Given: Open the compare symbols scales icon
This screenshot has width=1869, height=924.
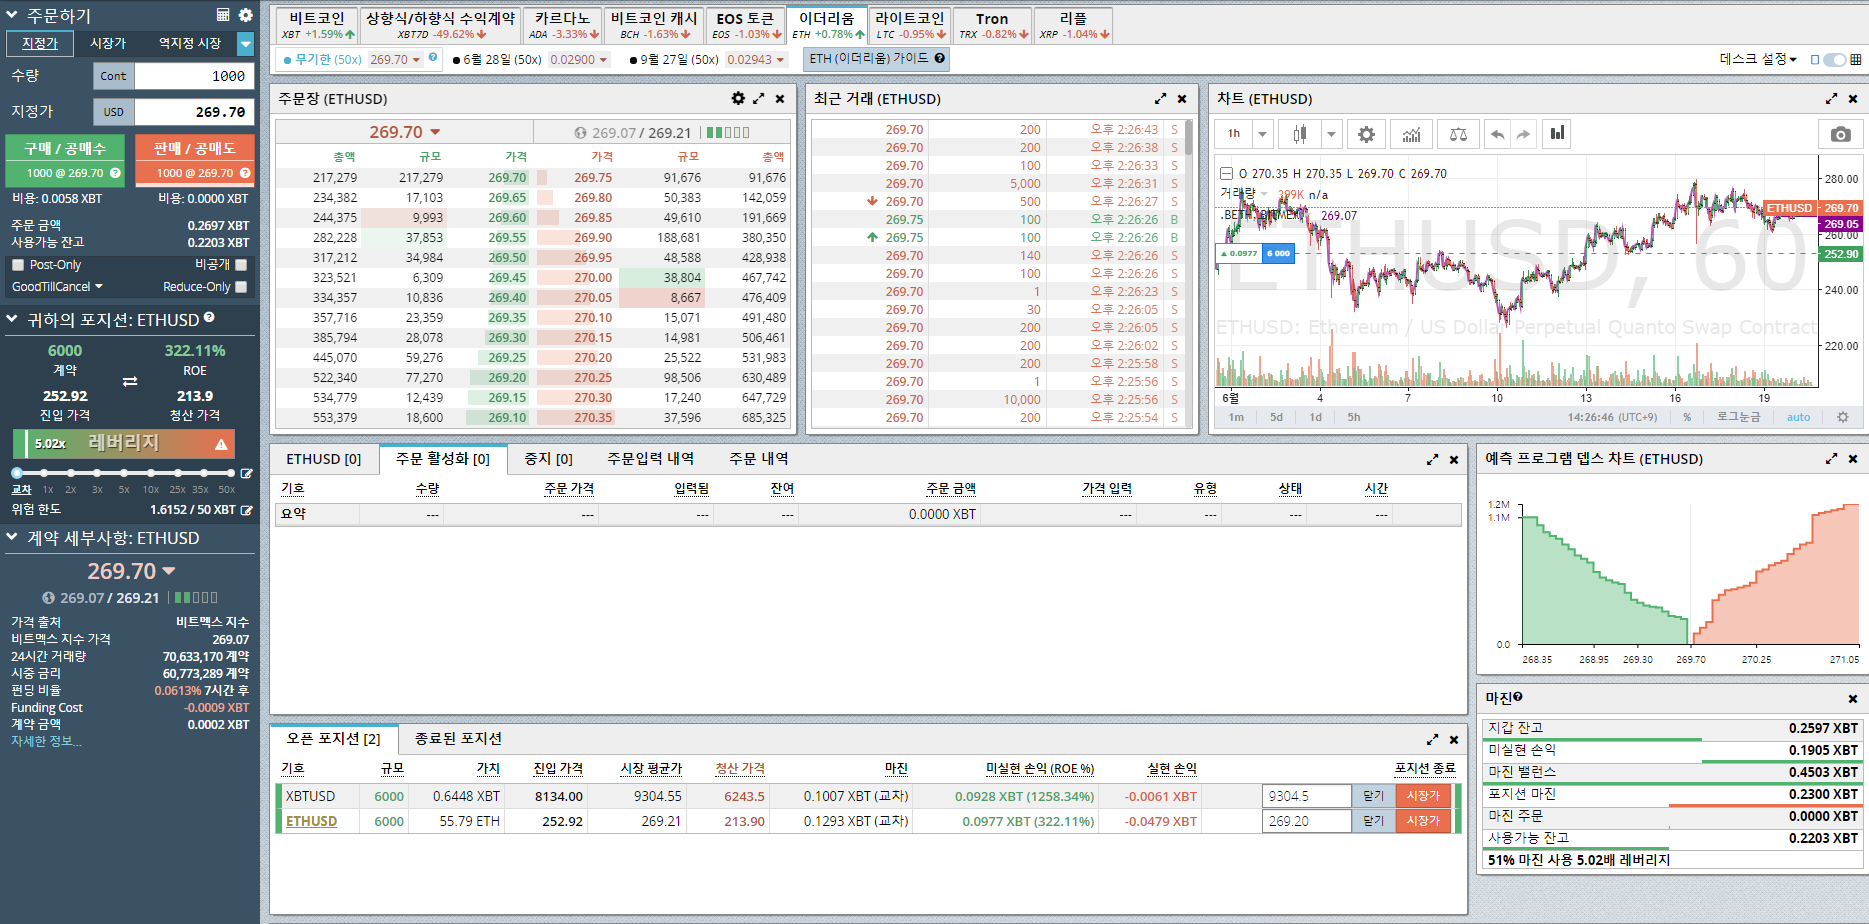Looking at the screenshot, I should click(1458, 134).
